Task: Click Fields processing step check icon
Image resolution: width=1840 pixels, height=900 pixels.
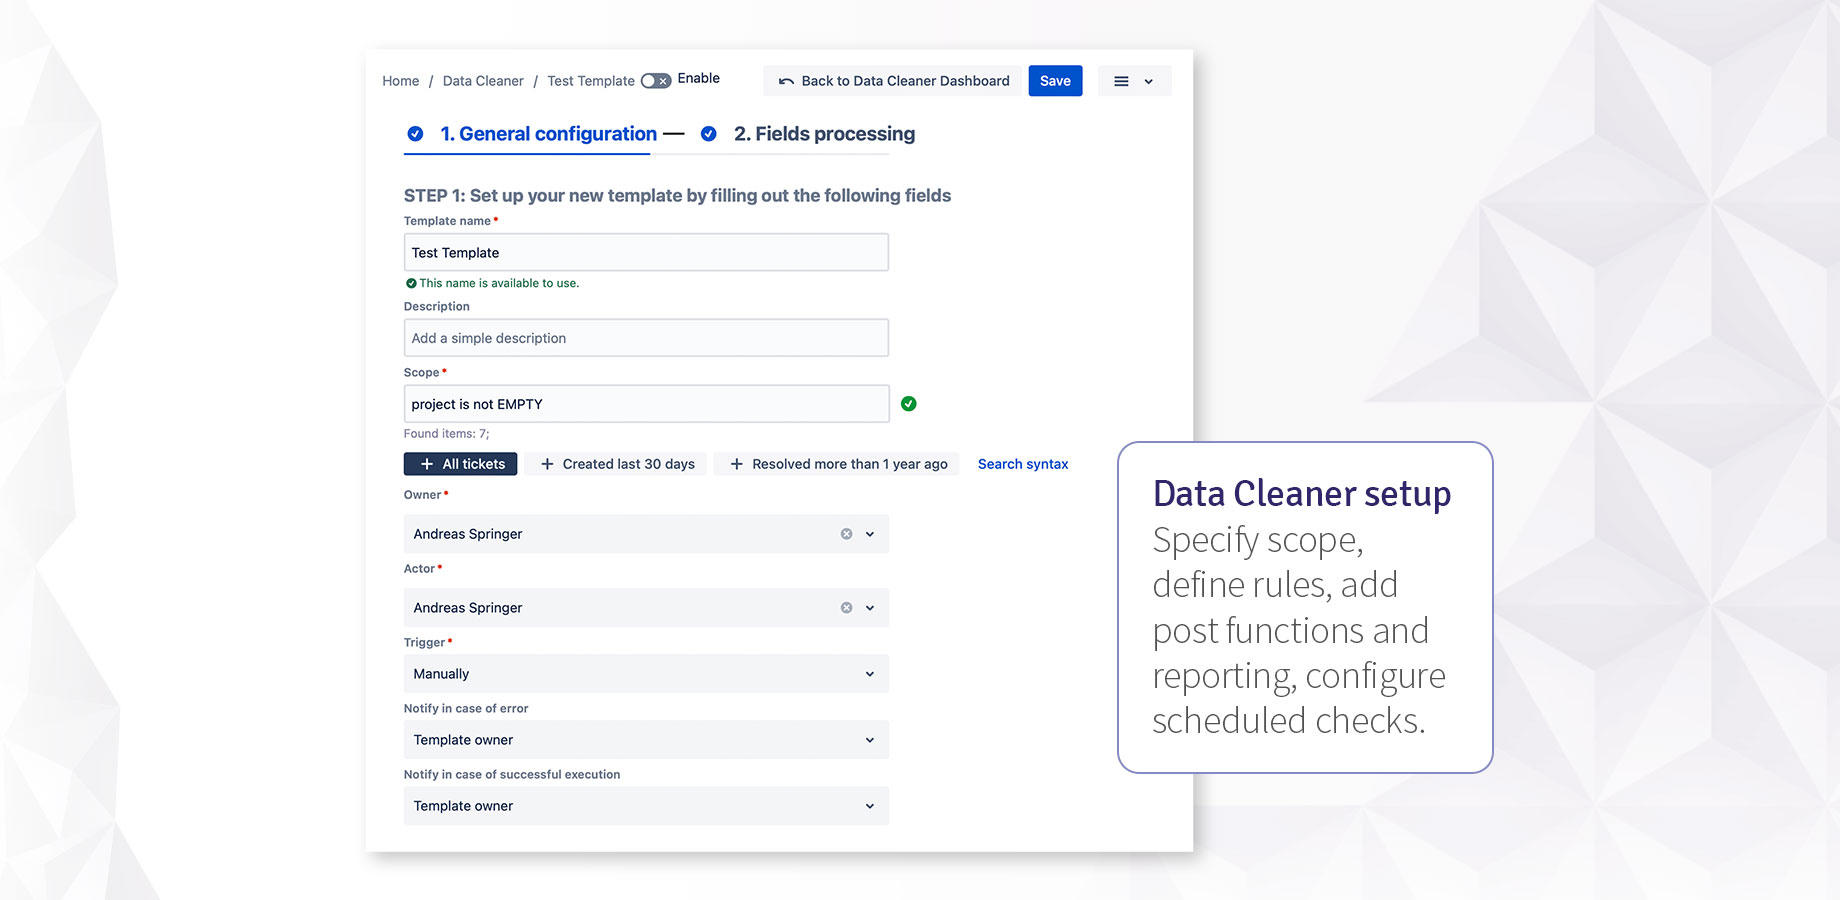Action: (708, 134)
